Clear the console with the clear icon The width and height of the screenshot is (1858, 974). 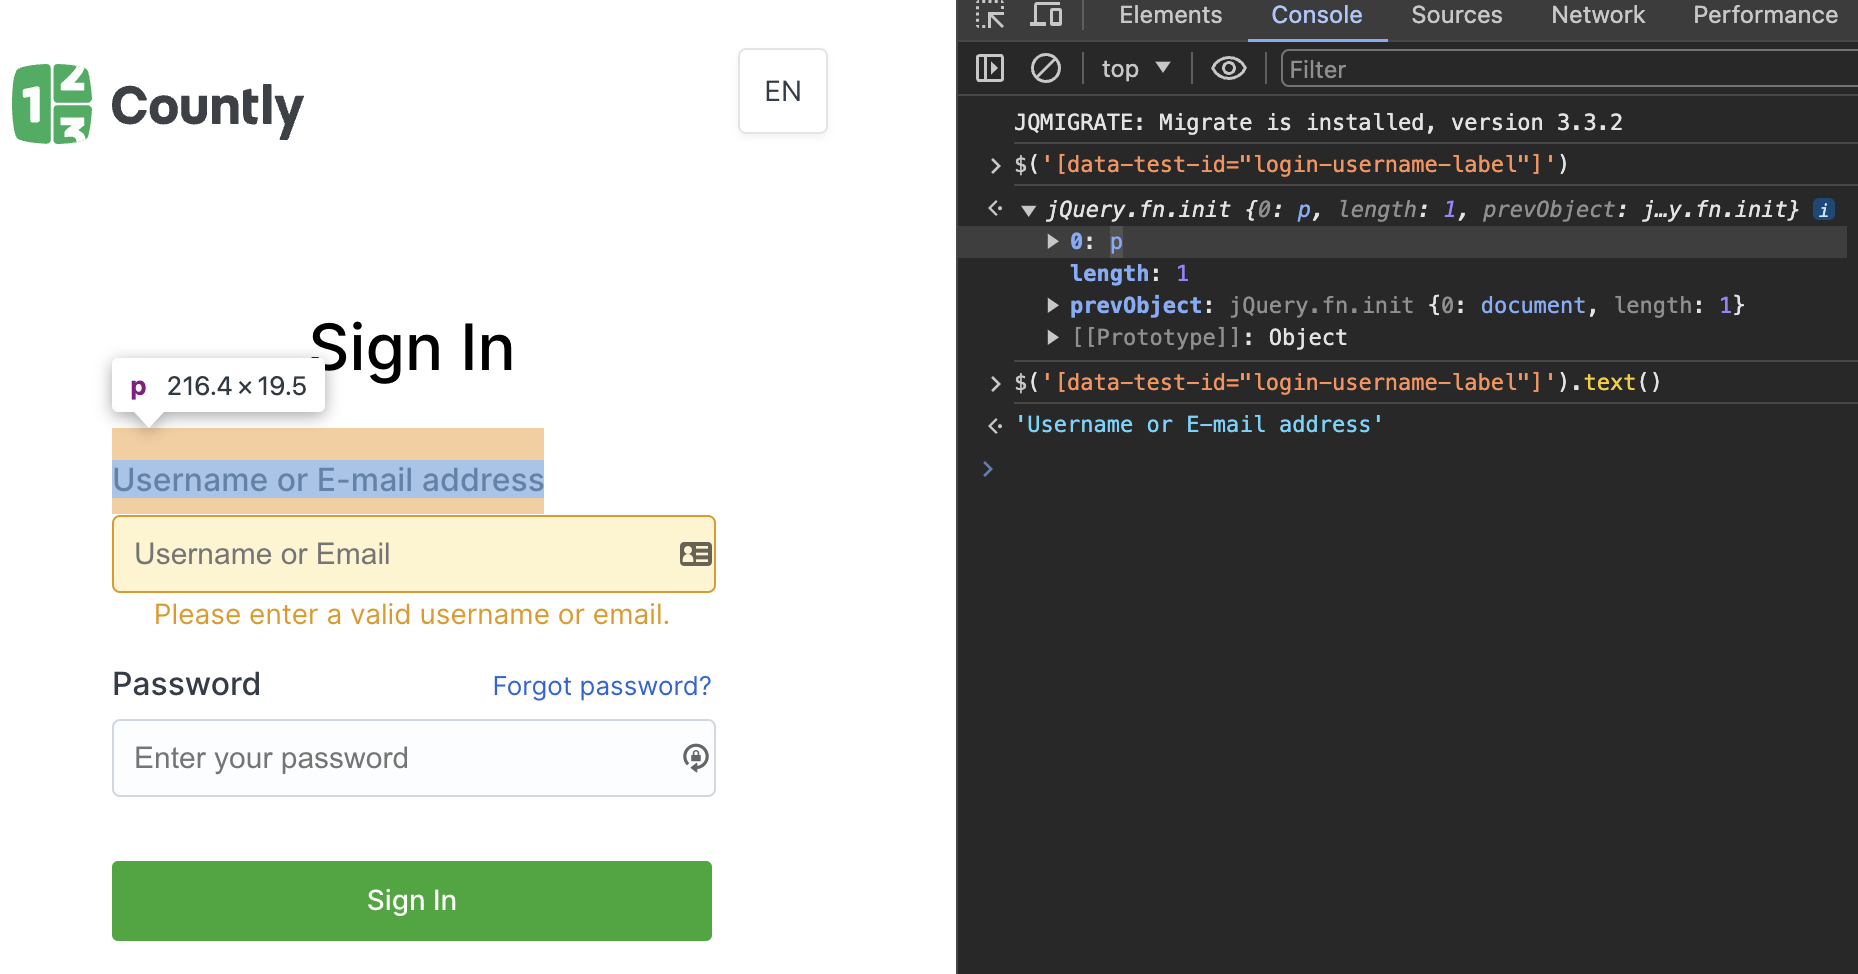1046,69
